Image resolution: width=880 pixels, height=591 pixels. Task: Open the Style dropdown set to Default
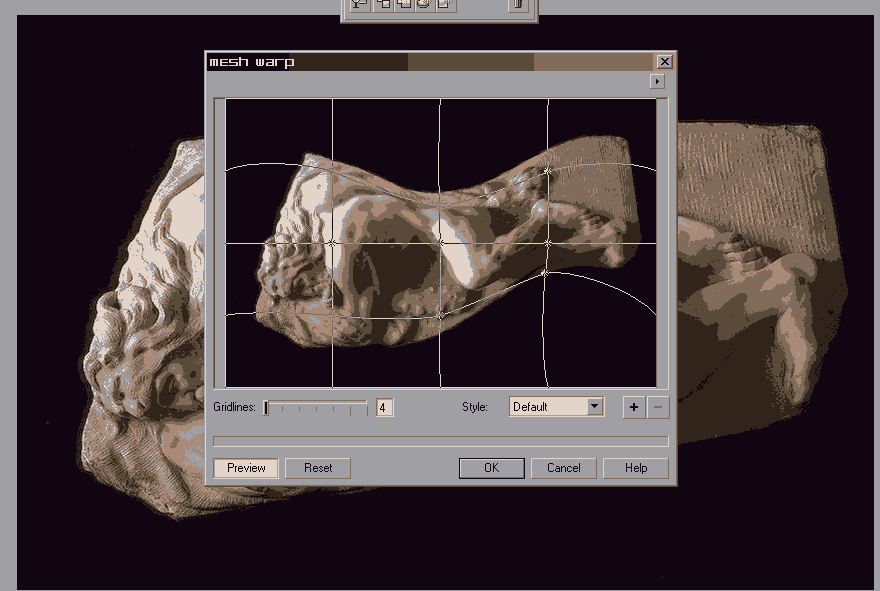556,406
